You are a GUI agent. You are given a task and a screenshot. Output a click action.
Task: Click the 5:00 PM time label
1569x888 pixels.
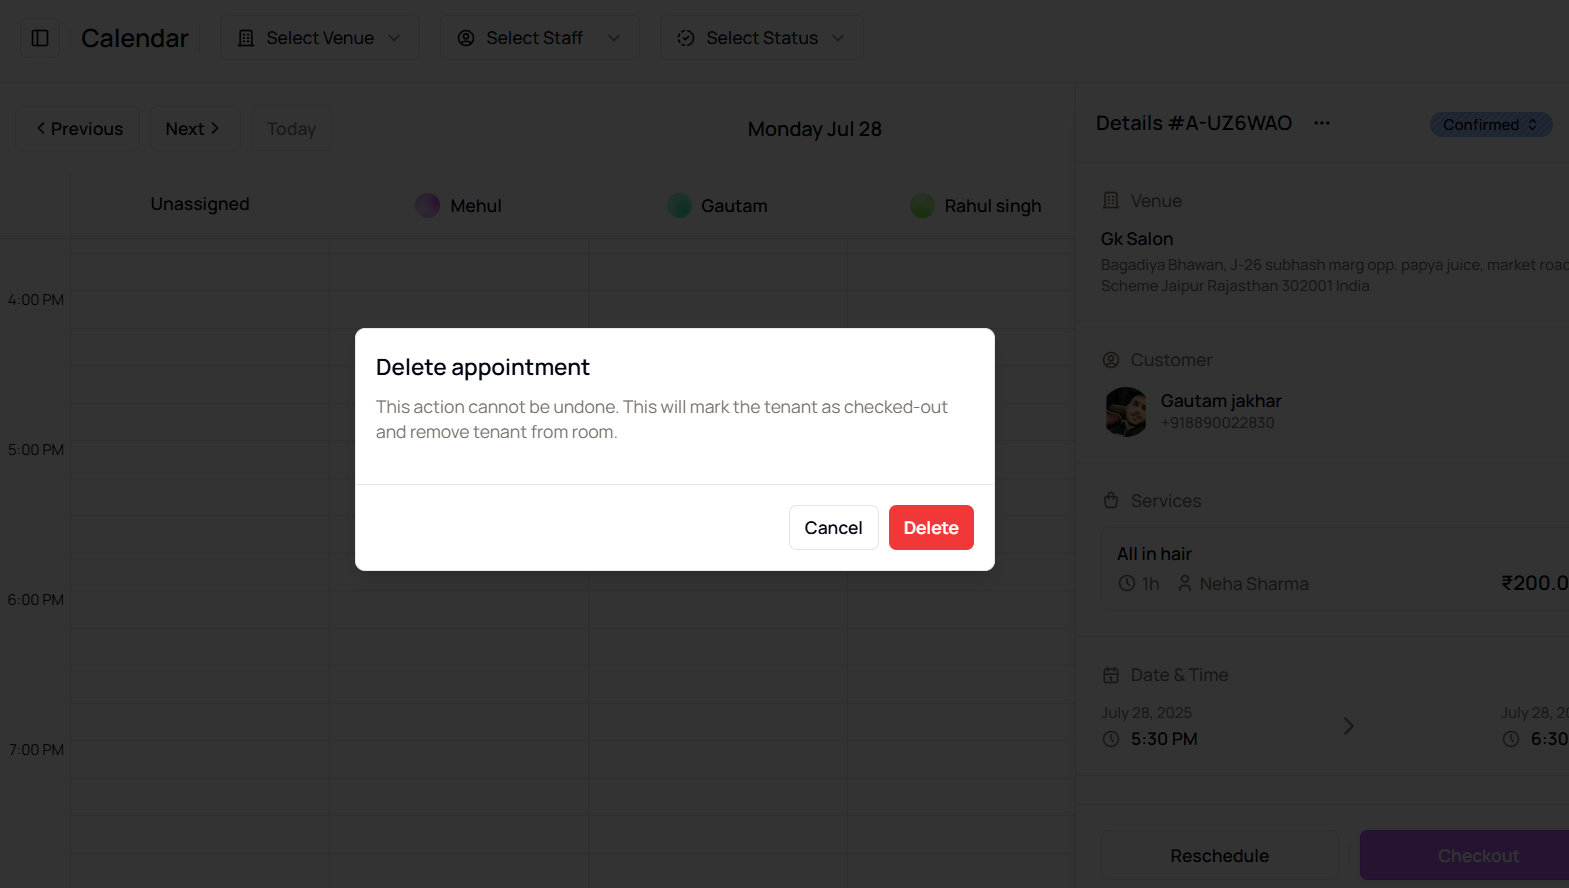(x=36, y=450)
